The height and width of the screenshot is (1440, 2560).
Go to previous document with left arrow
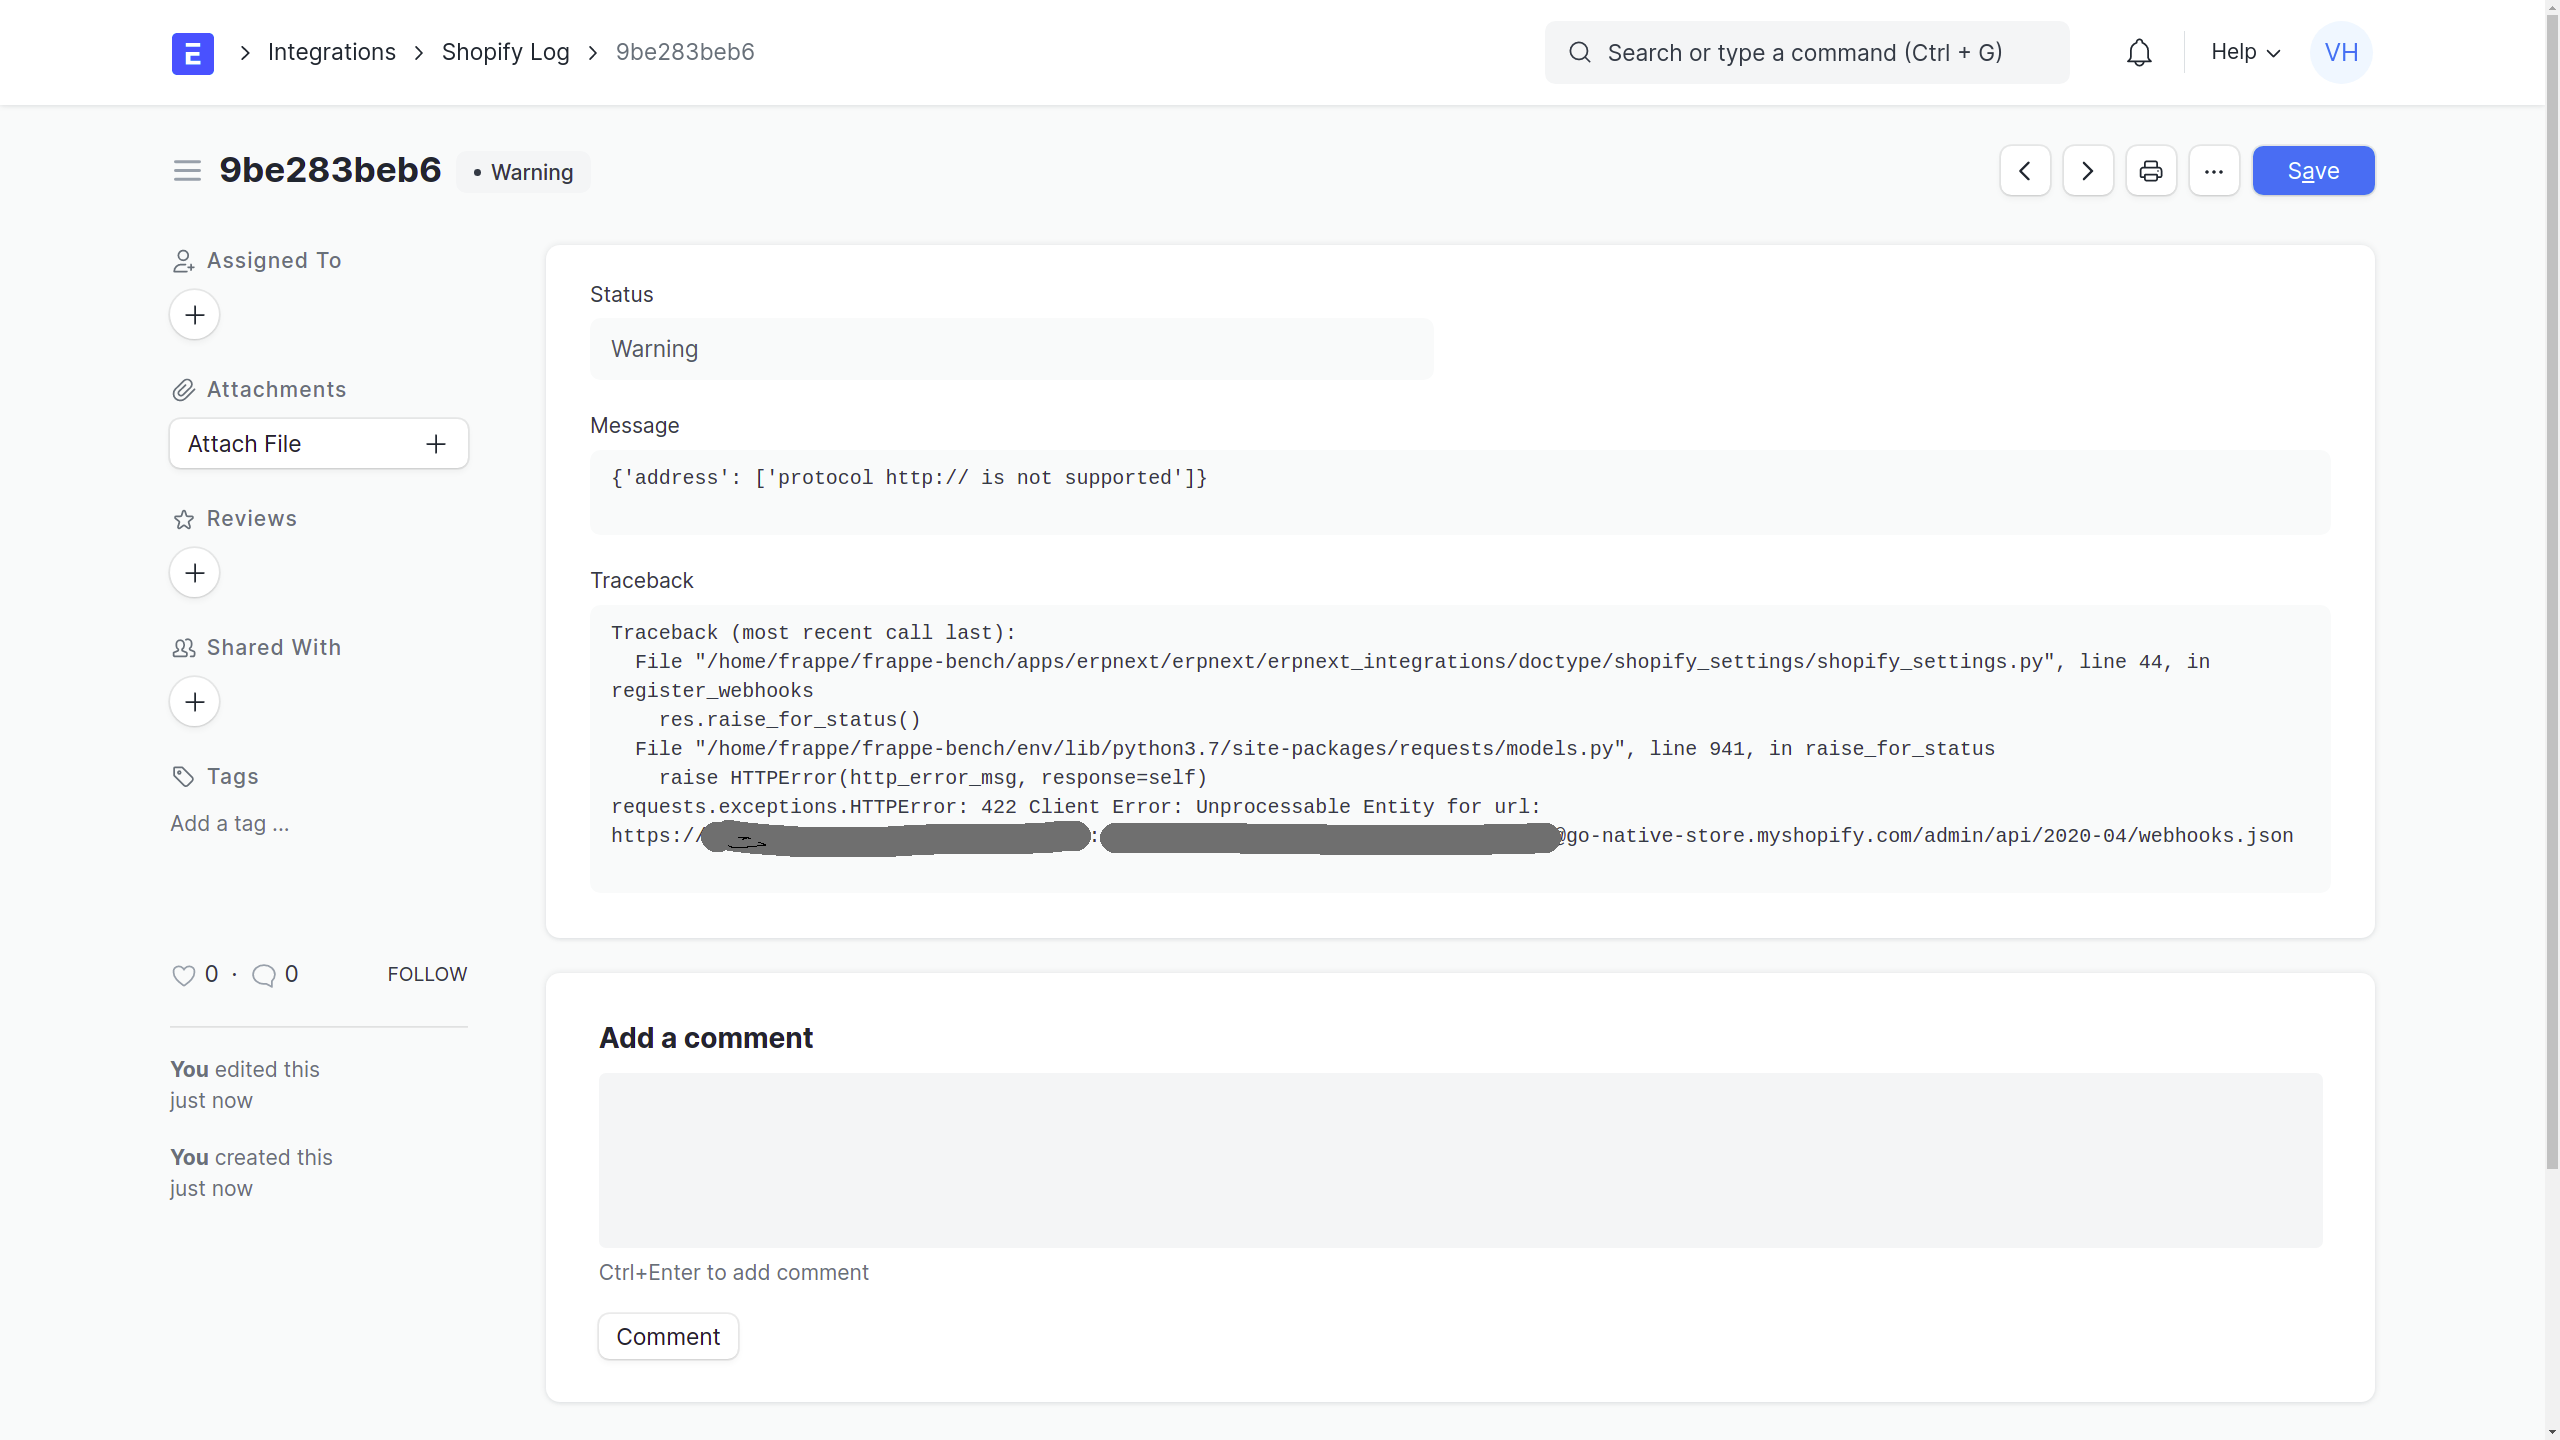(2025, 170)
